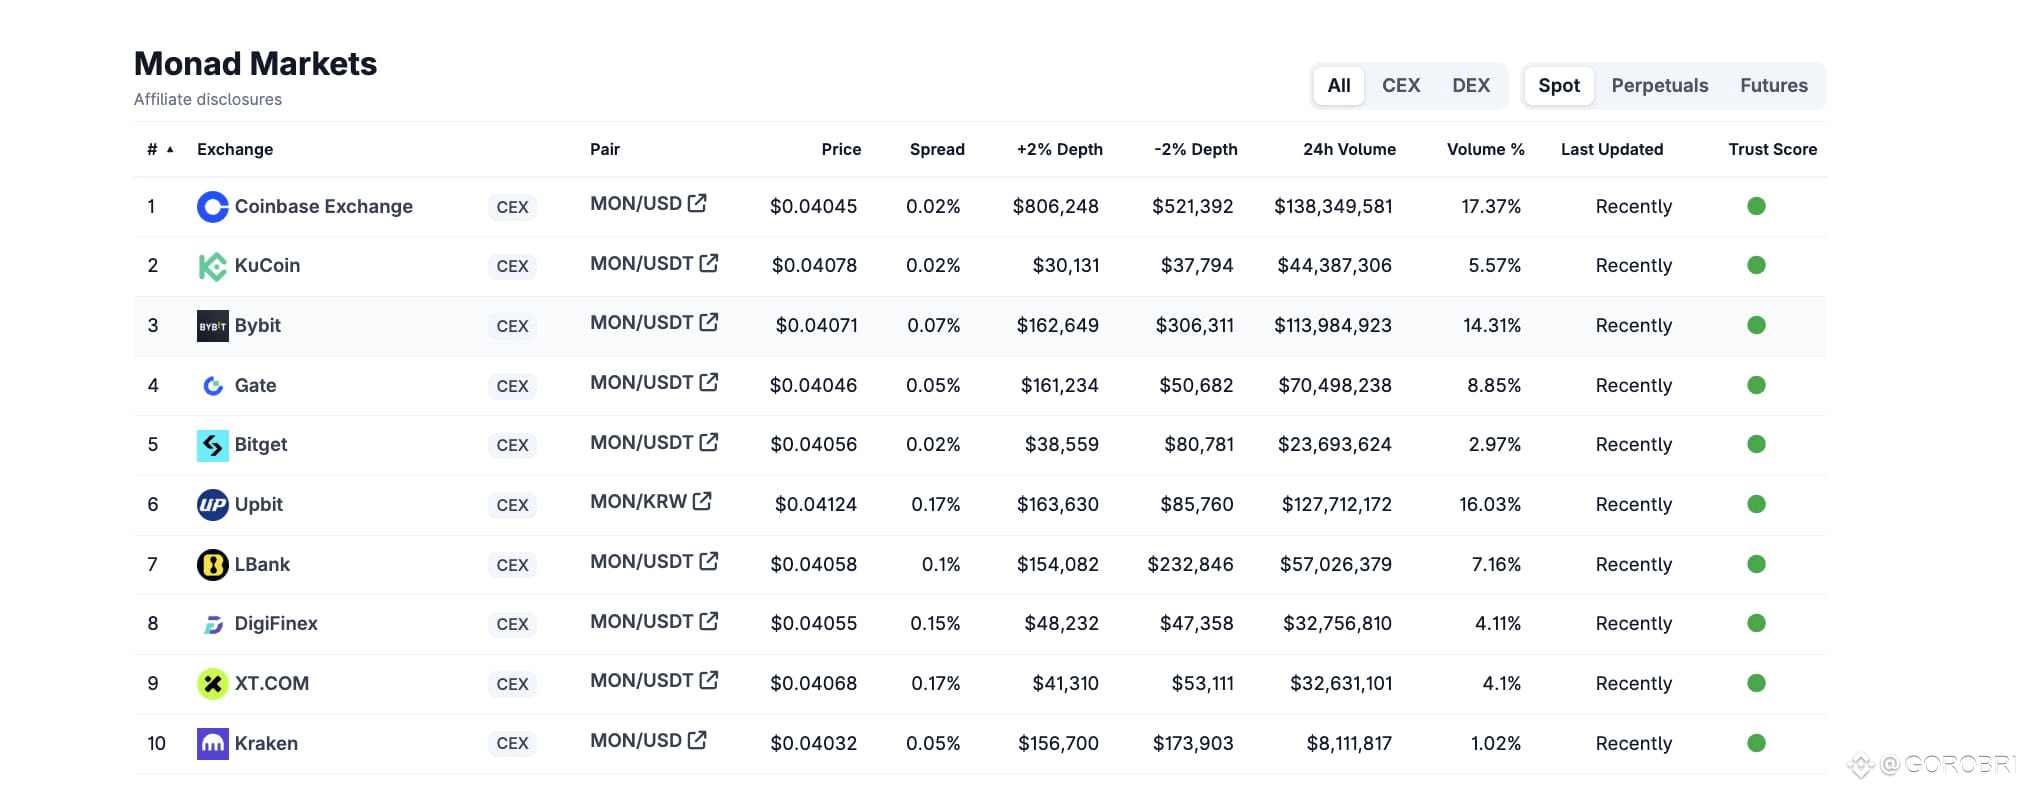Click the Bitget logo icon
The image size is (2032, 790).
click(213, 445)
